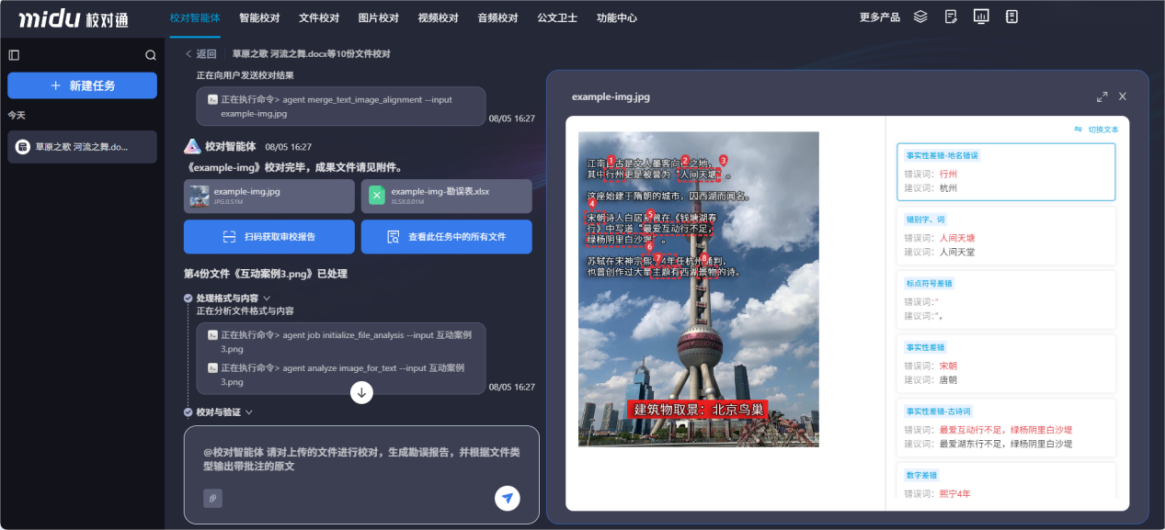1165x530 pixels.
Task: Open the 功能中心 tab
Action: pos(617,18)
